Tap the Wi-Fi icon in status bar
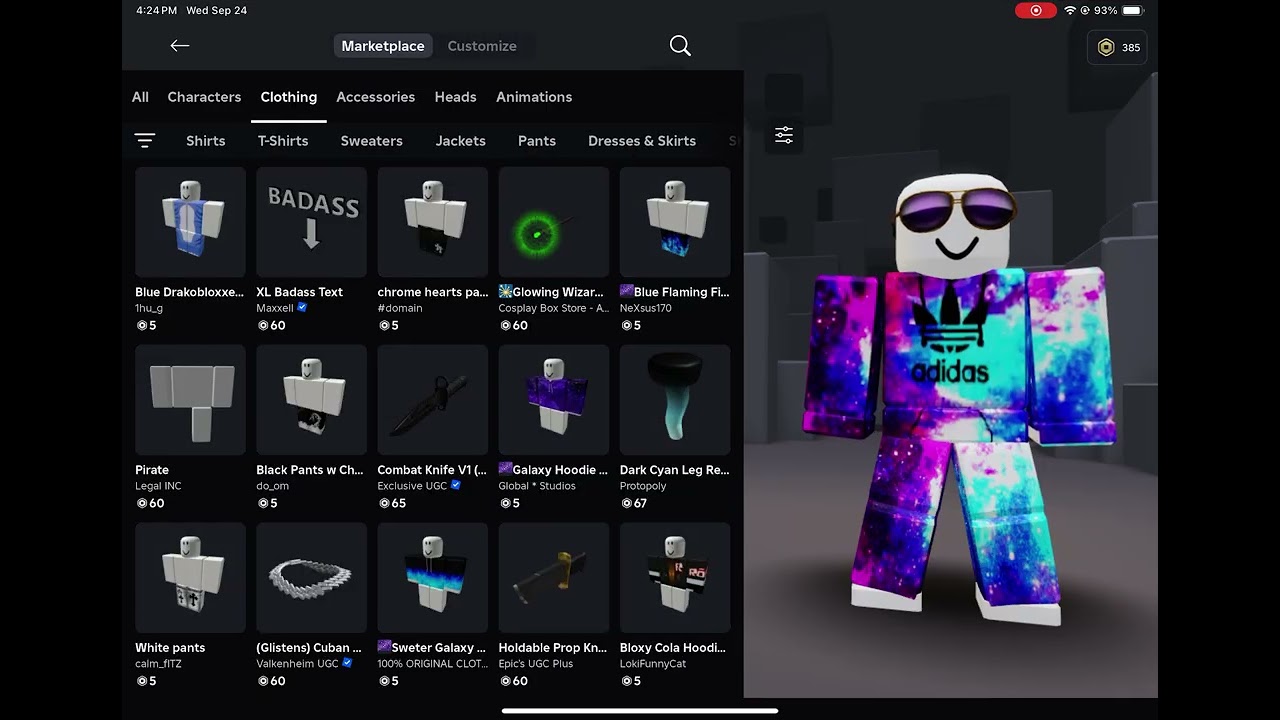This screenshot has height=720, width=1280. pyautogui.click(x=1070, y=10)
